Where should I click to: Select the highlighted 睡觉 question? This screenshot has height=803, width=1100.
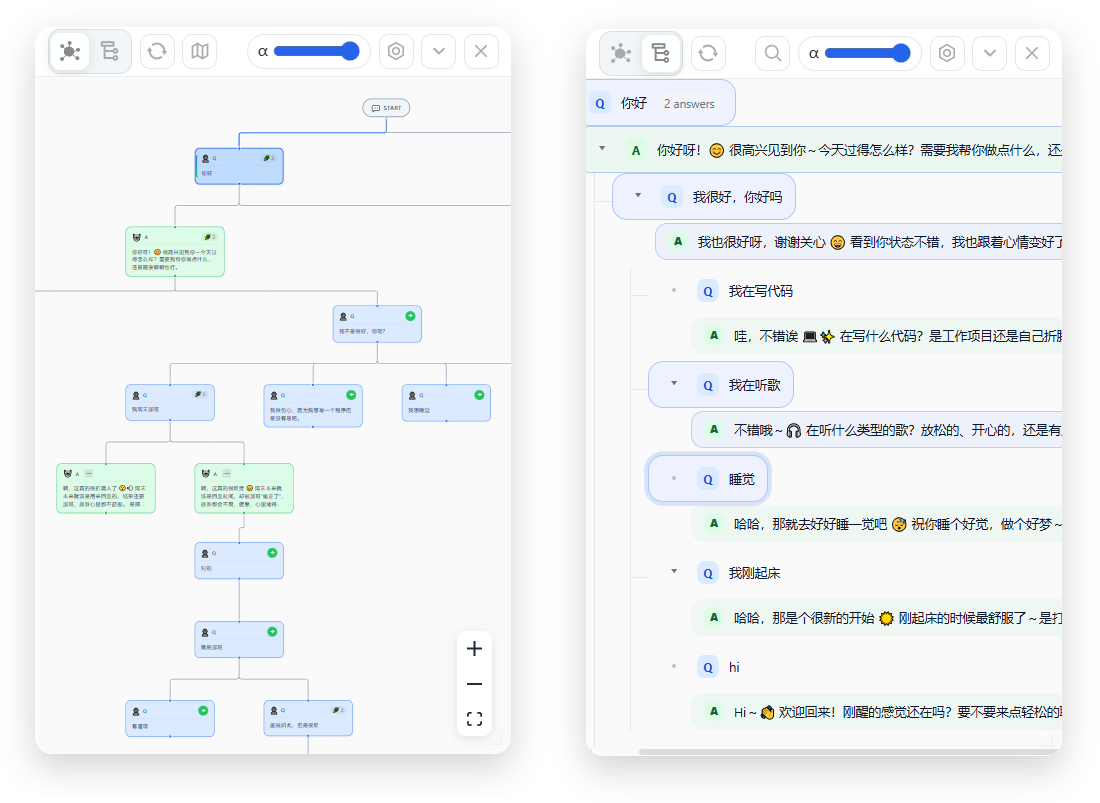[709, 479]
